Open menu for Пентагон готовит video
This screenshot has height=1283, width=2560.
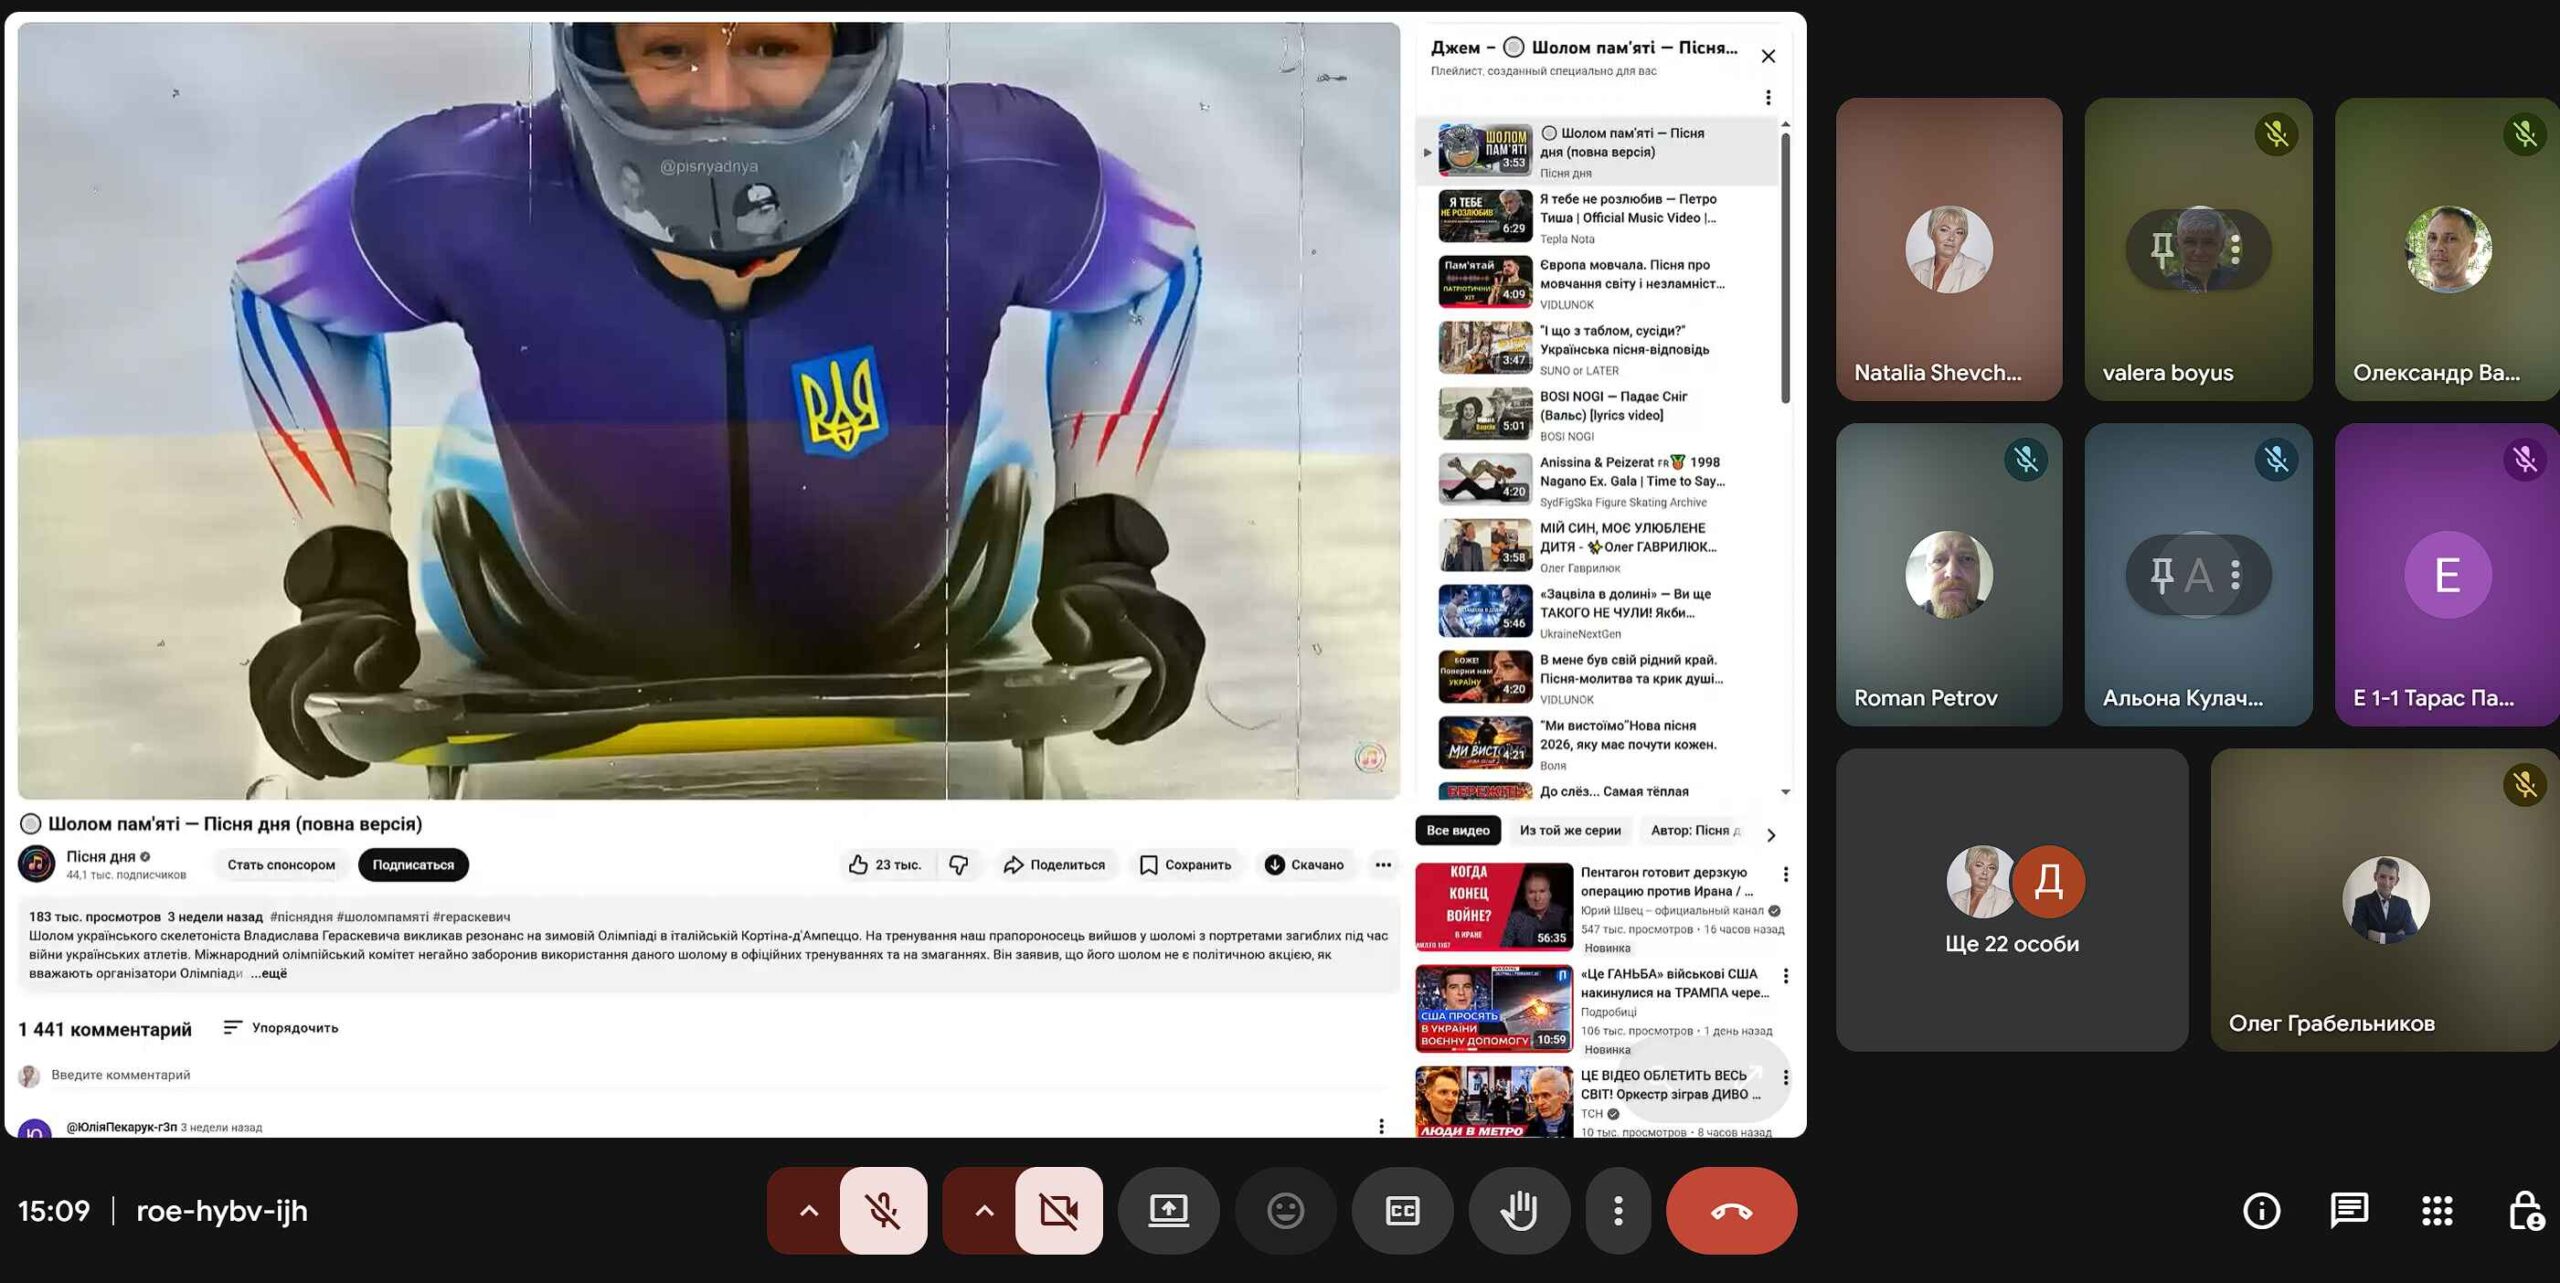(1786, 874)
